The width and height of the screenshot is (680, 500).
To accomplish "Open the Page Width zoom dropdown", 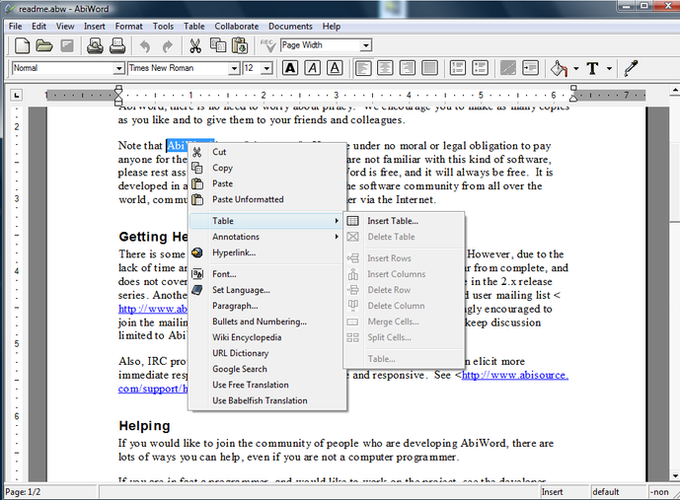I will 366,45.
